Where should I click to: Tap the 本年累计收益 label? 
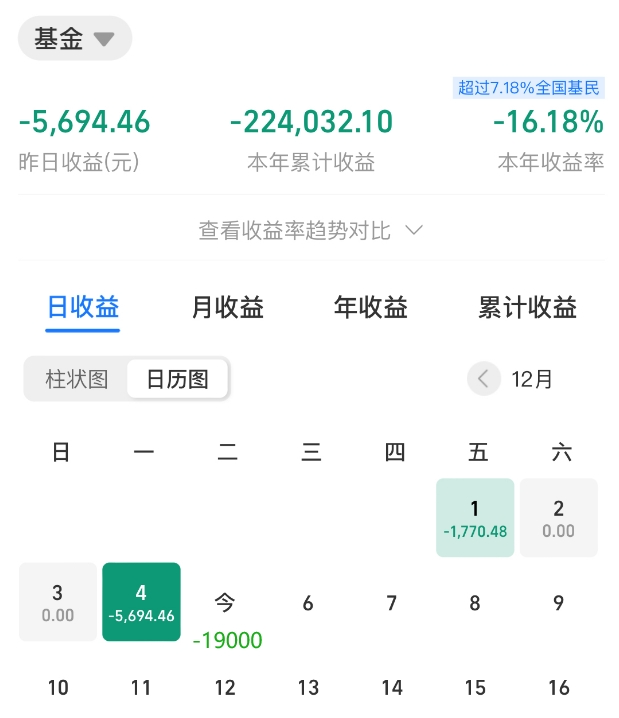pos(311,163)
